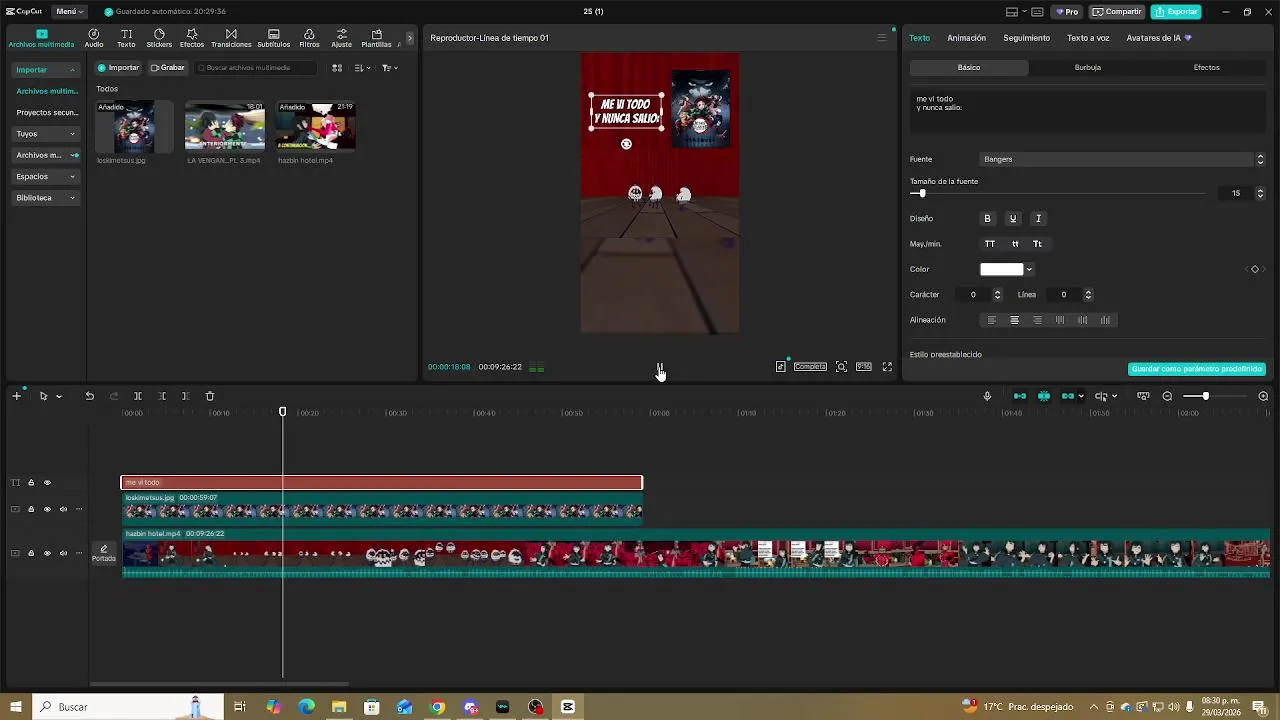Align text center horizontally
Screen dimensions: 1280x720
coord(1014,320)
